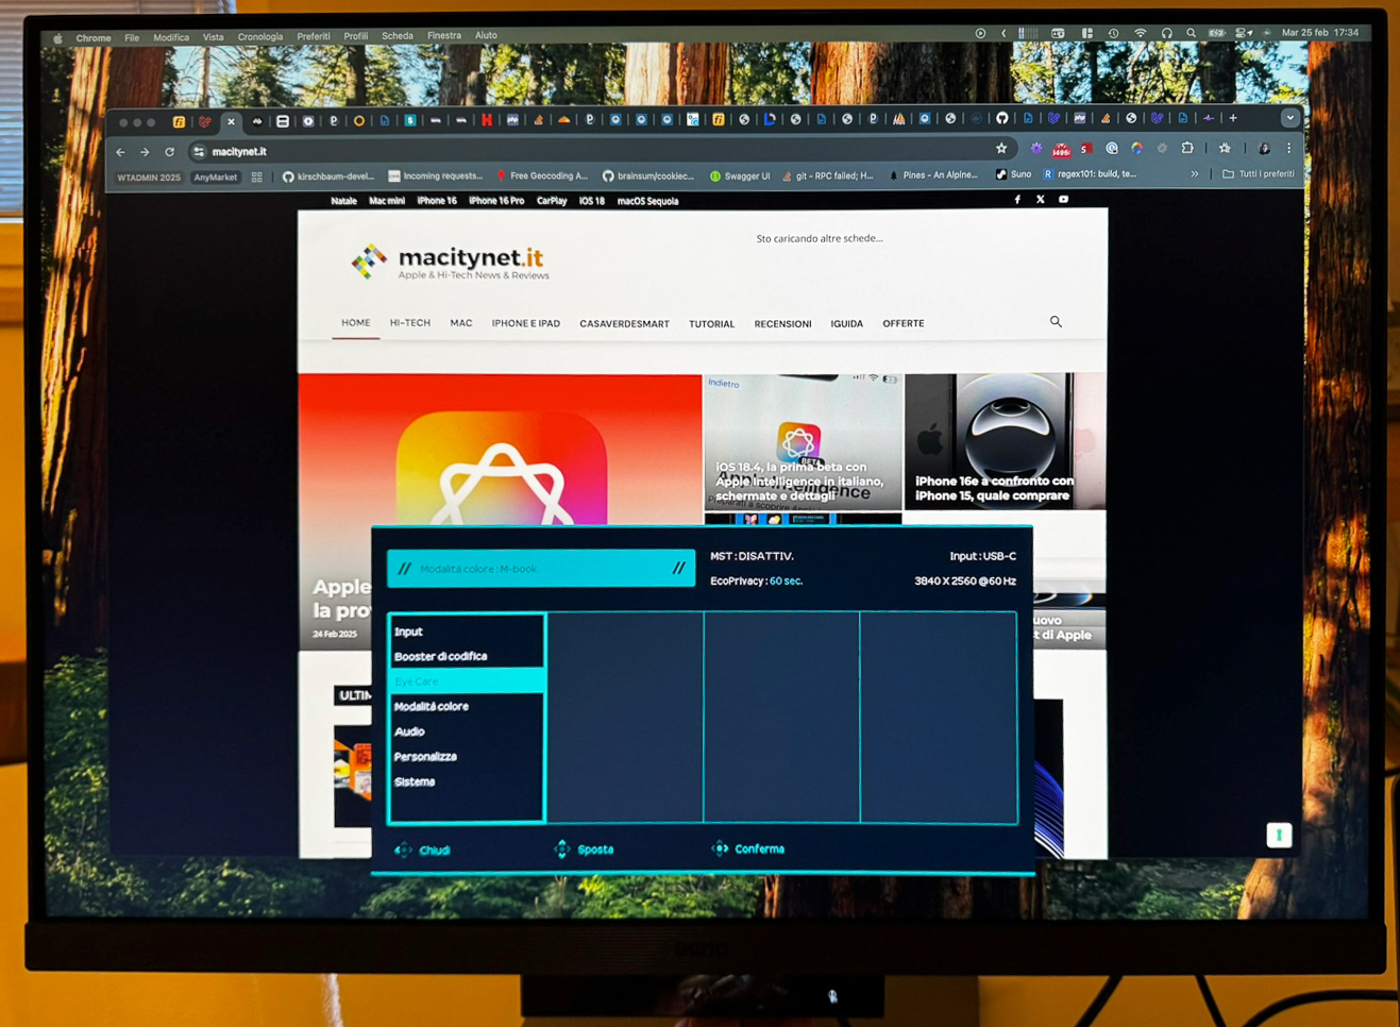Open the bookmarks apps grid icon
This screenshot has height=1027, width=1400.
click(257, 177)
